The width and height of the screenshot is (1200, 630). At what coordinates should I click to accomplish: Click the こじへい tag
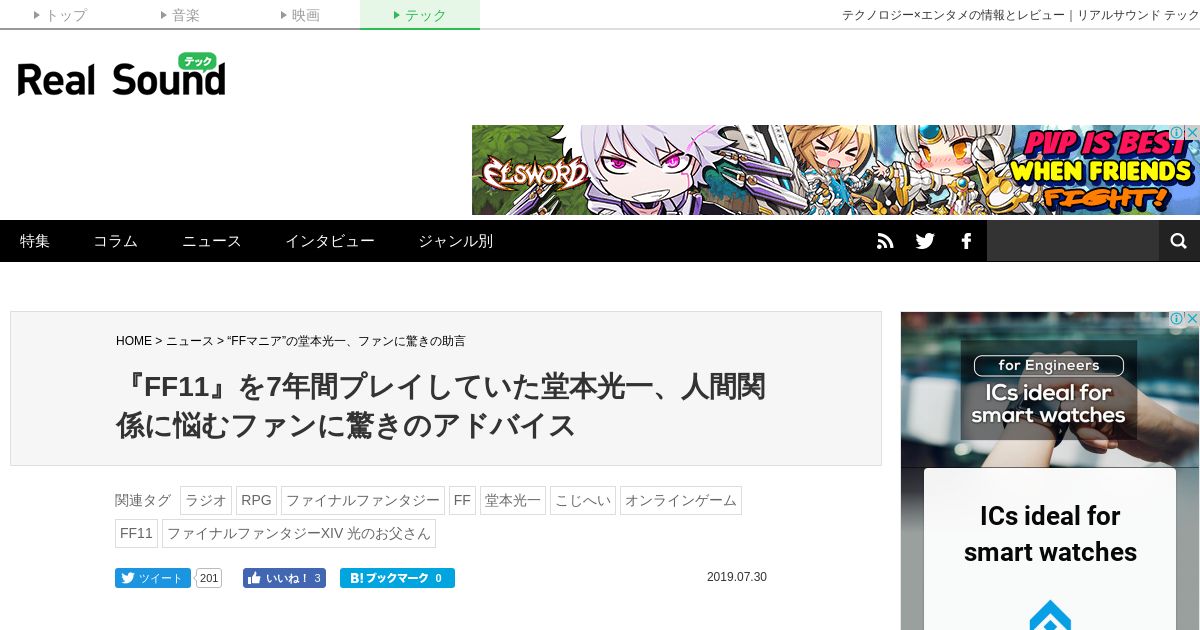[583, 500]
